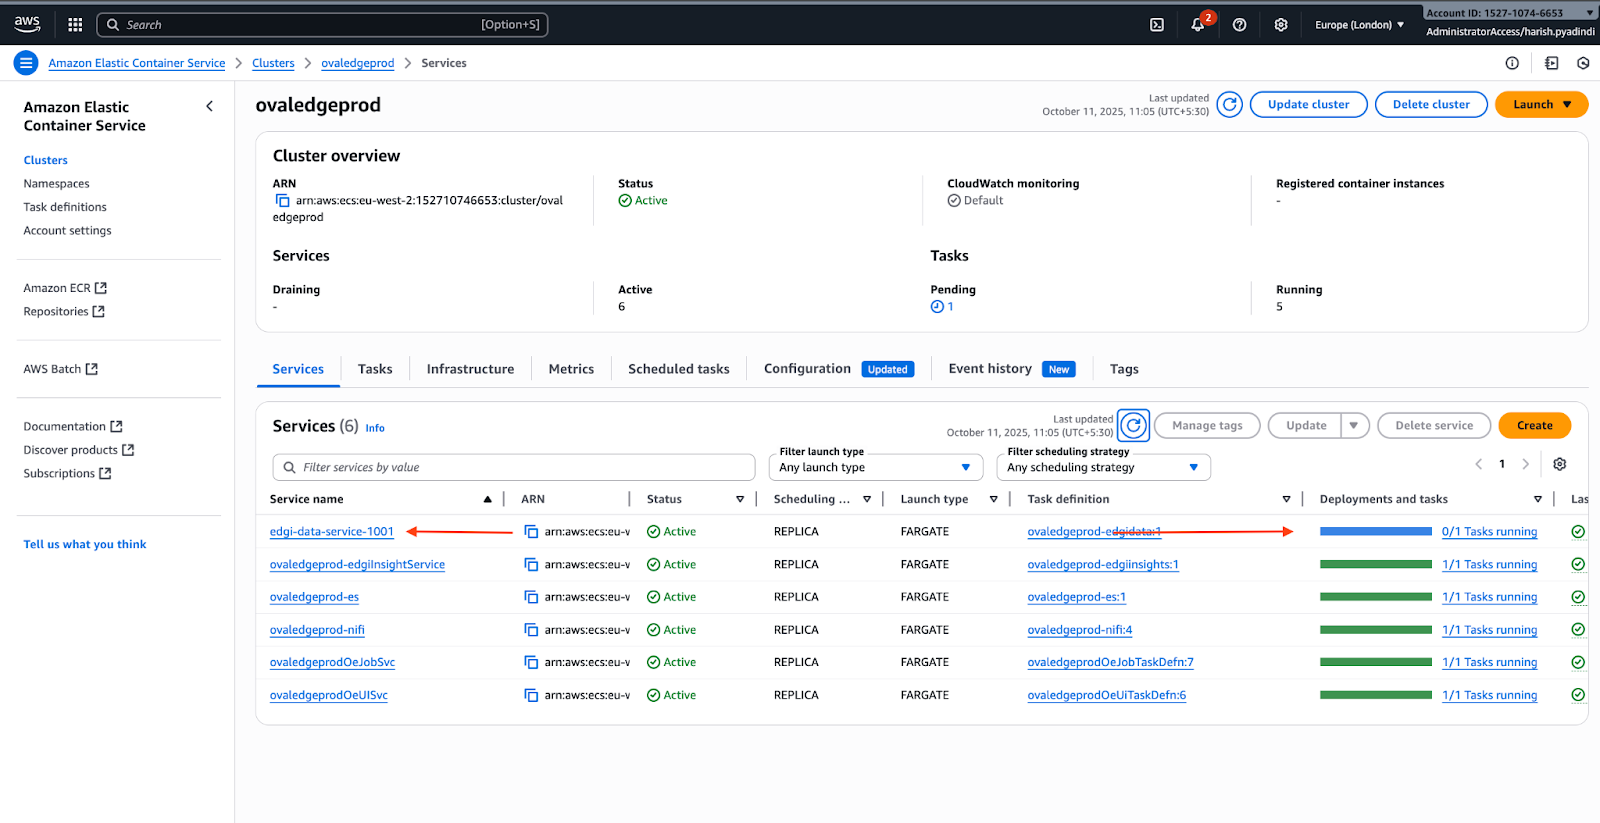Screen dimensions: 1600x823
Task: Open AWS CloudShell icon in top bar
Action: click(x=1156, y=25)
